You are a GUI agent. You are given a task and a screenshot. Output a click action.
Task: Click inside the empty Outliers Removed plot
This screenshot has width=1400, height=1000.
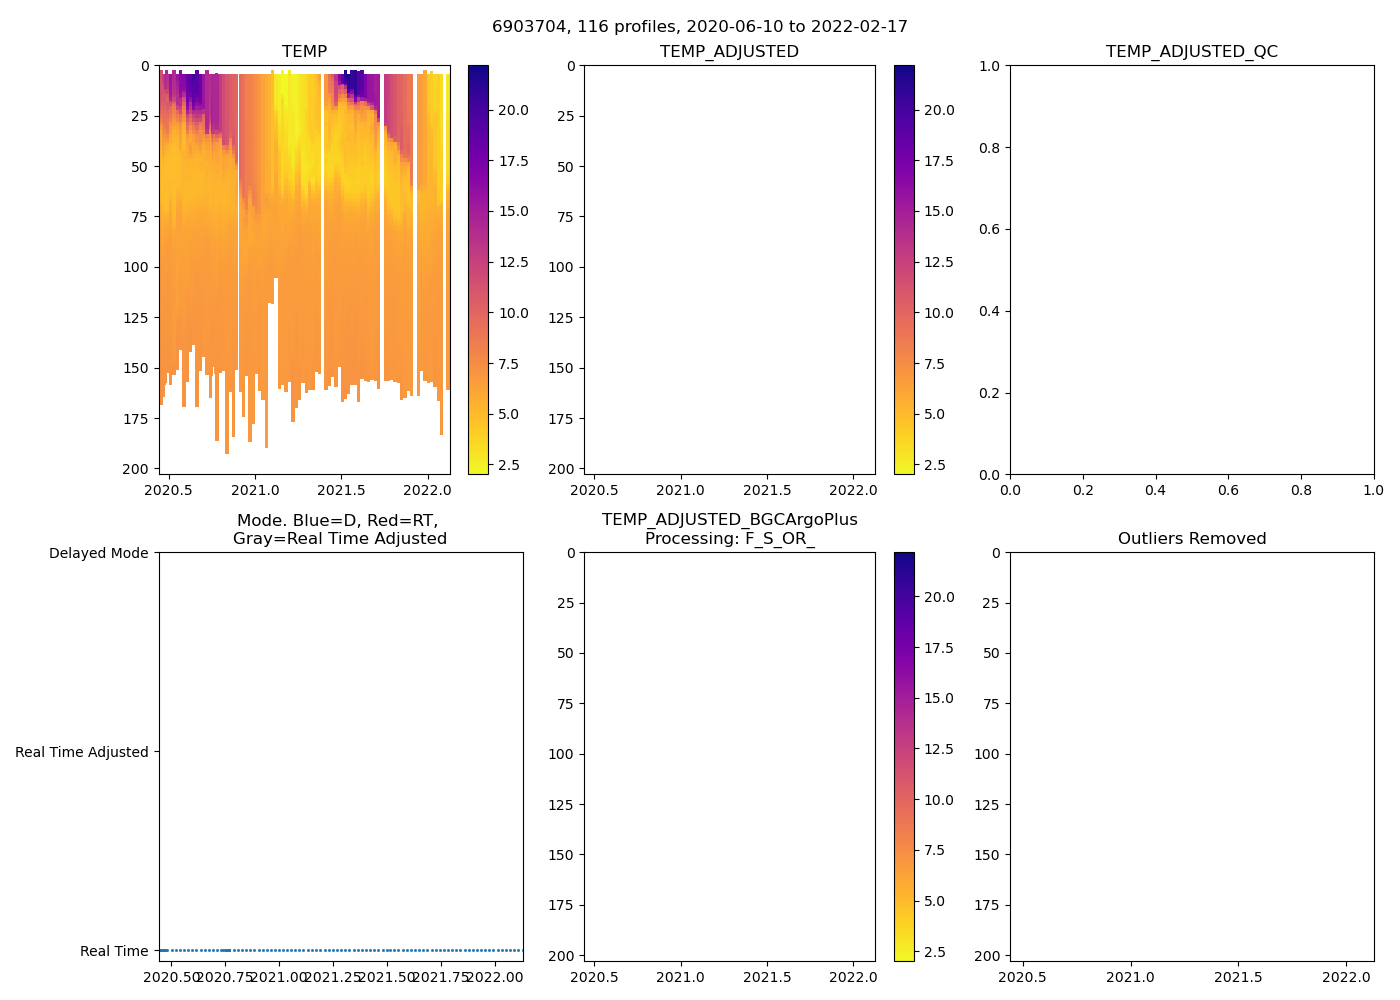tap(1191, 757)
